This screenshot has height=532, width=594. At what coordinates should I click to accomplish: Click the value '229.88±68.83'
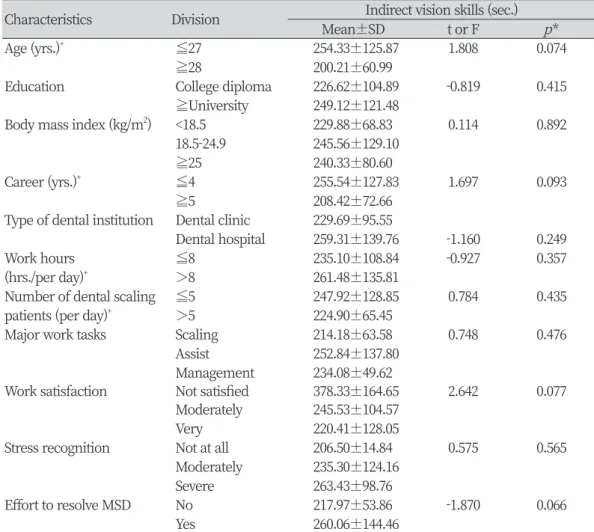coord(352,125)
